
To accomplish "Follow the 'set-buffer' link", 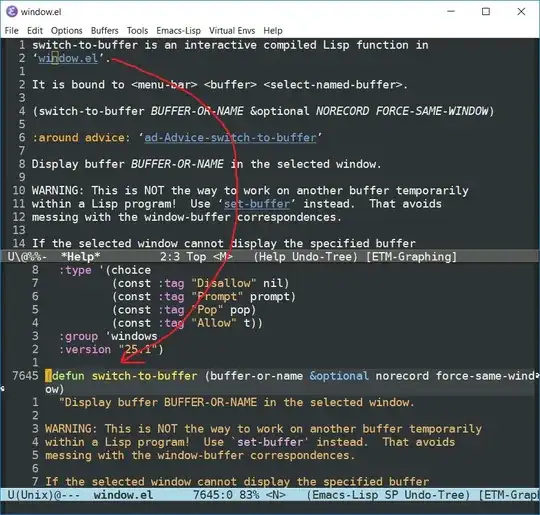I will pyautogui.click(x=257, y=204).
